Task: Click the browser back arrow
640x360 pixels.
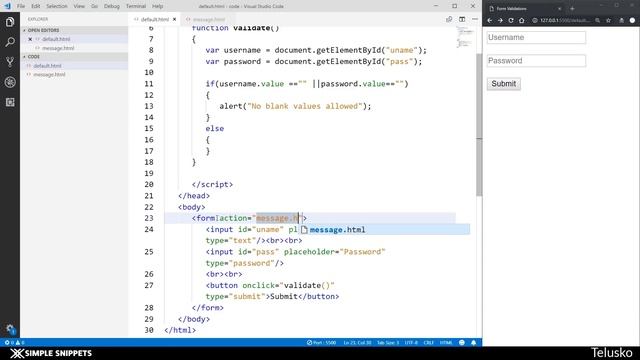Action: pos(489,20)
